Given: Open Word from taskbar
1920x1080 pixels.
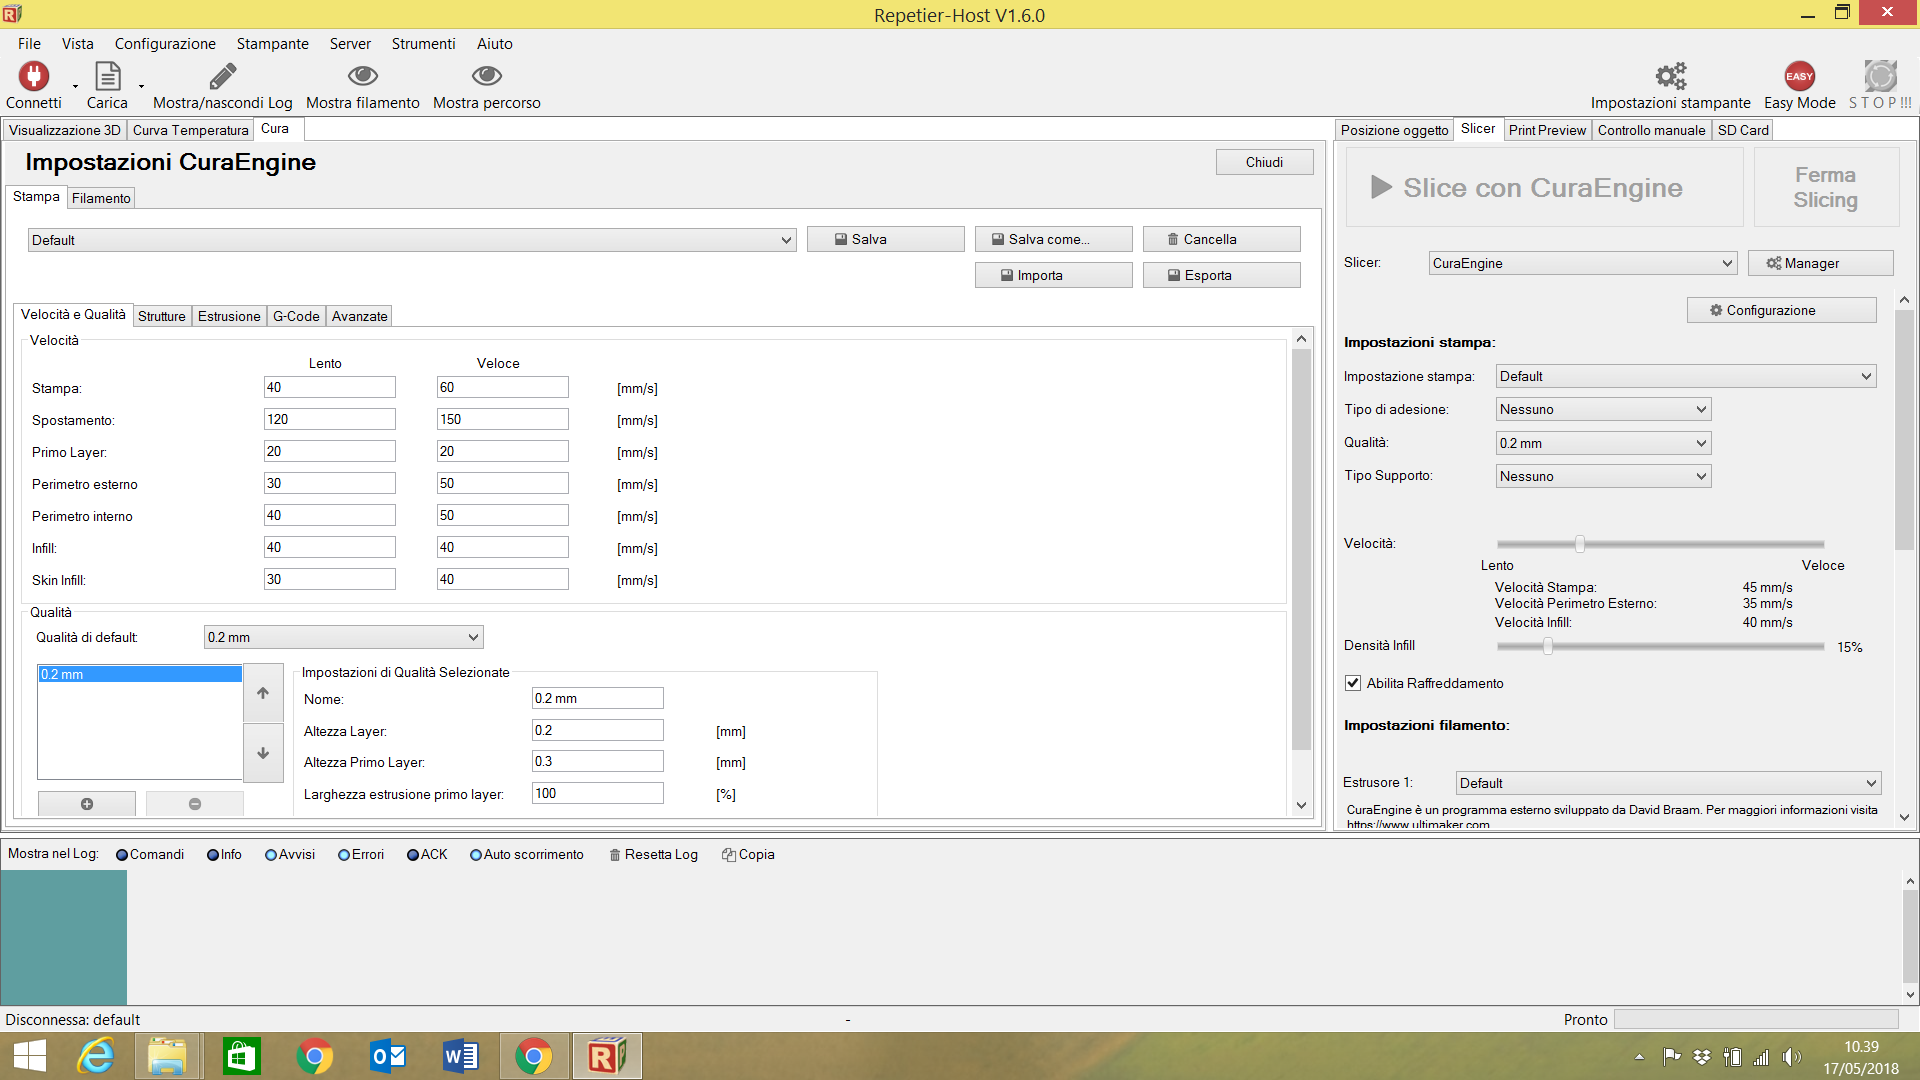Looking at the screenshot, I should click(x=461, y=1056).
